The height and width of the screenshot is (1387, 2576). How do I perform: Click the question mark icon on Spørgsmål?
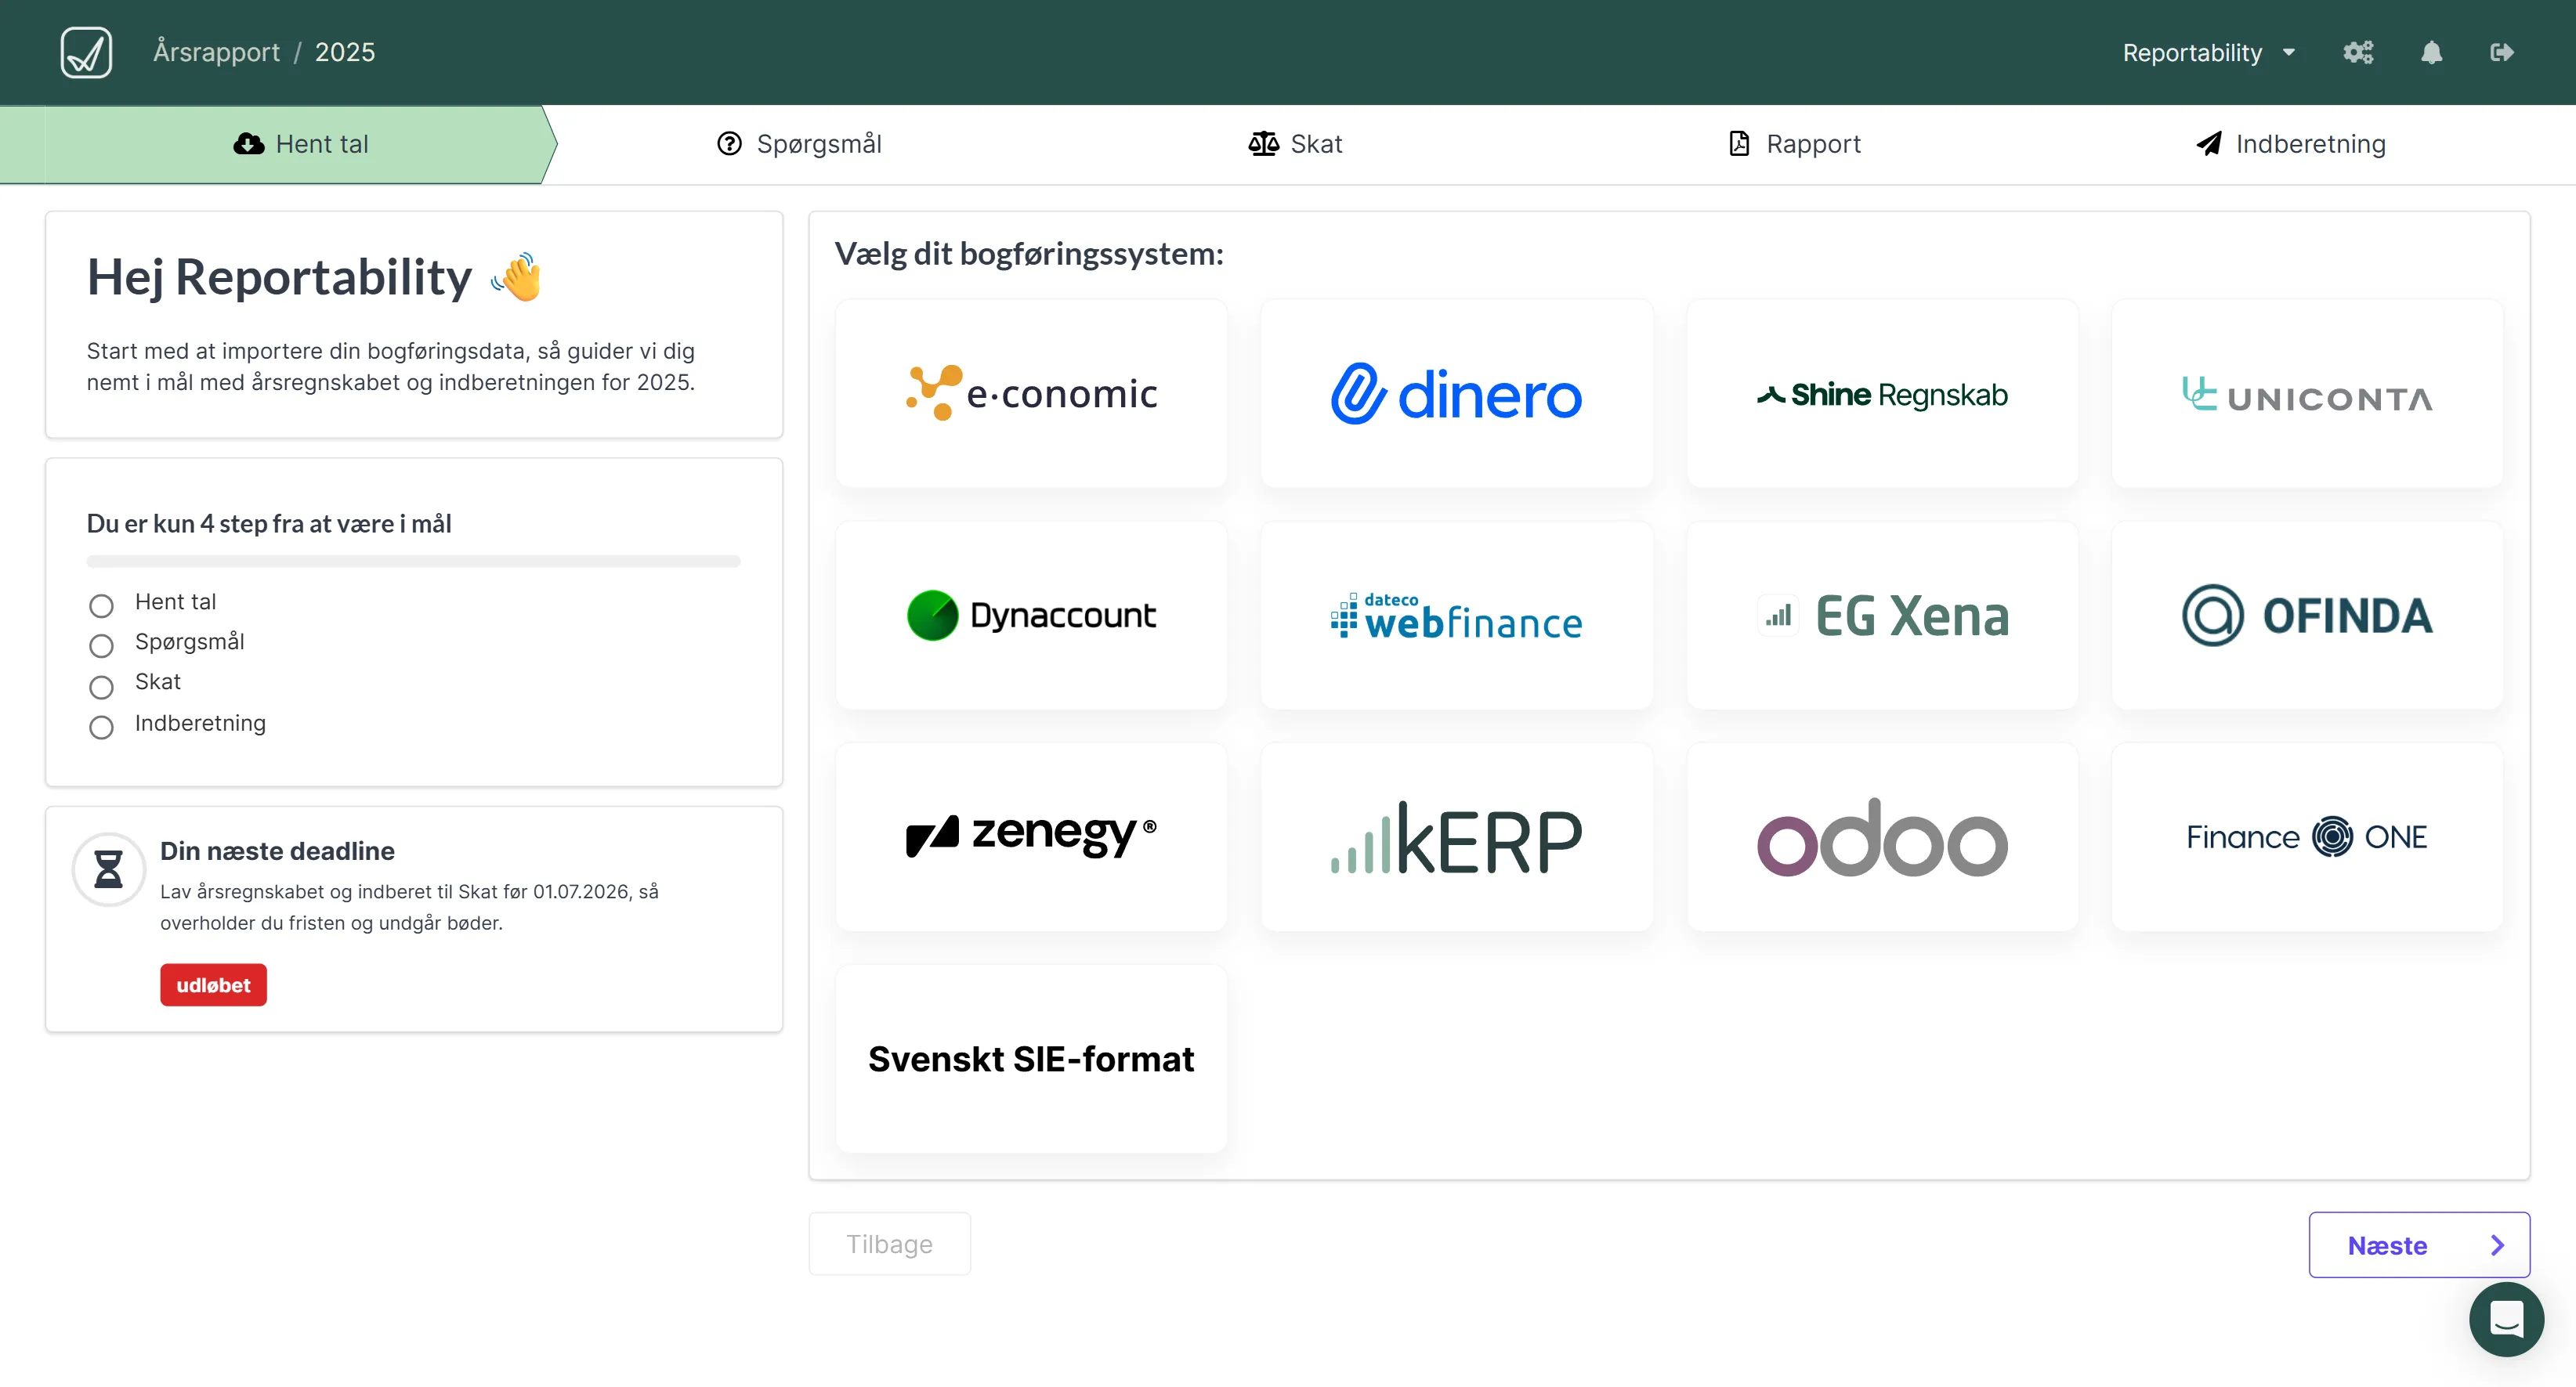point(729,144)
